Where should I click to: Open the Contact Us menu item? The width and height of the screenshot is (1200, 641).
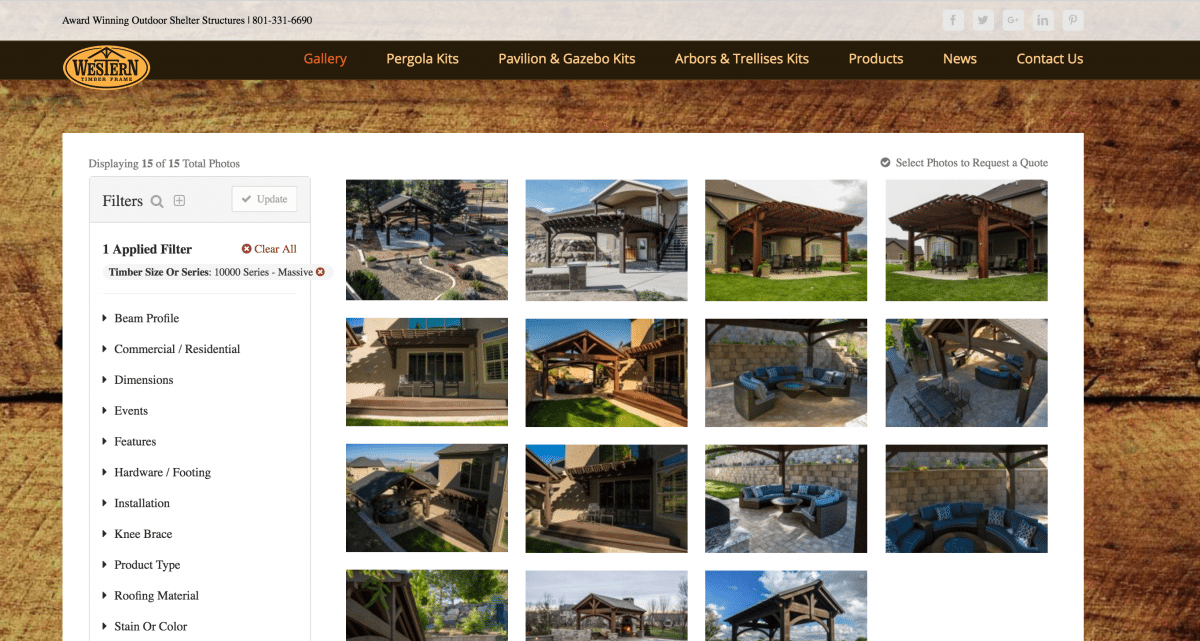pos(1049,59)
